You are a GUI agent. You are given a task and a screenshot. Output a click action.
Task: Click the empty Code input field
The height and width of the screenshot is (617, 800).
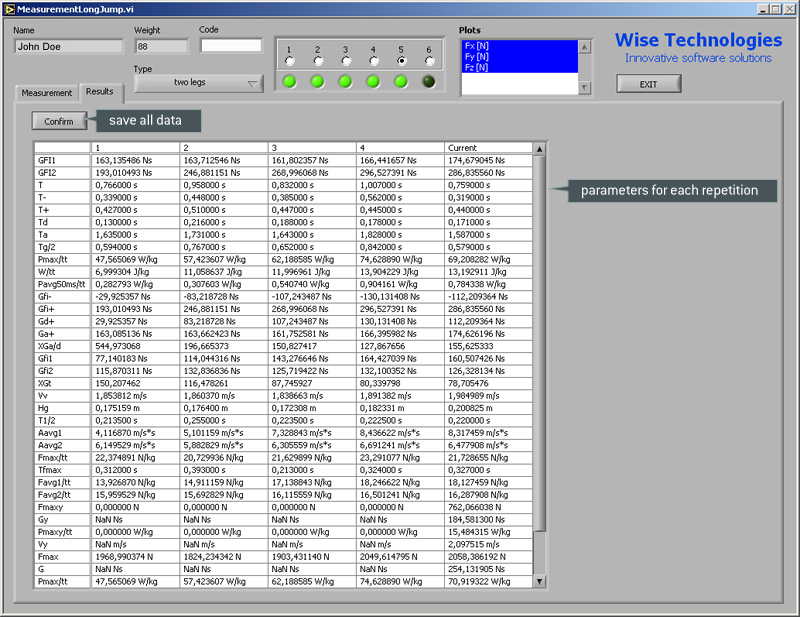pyautogui.click(x=231, y=45)
